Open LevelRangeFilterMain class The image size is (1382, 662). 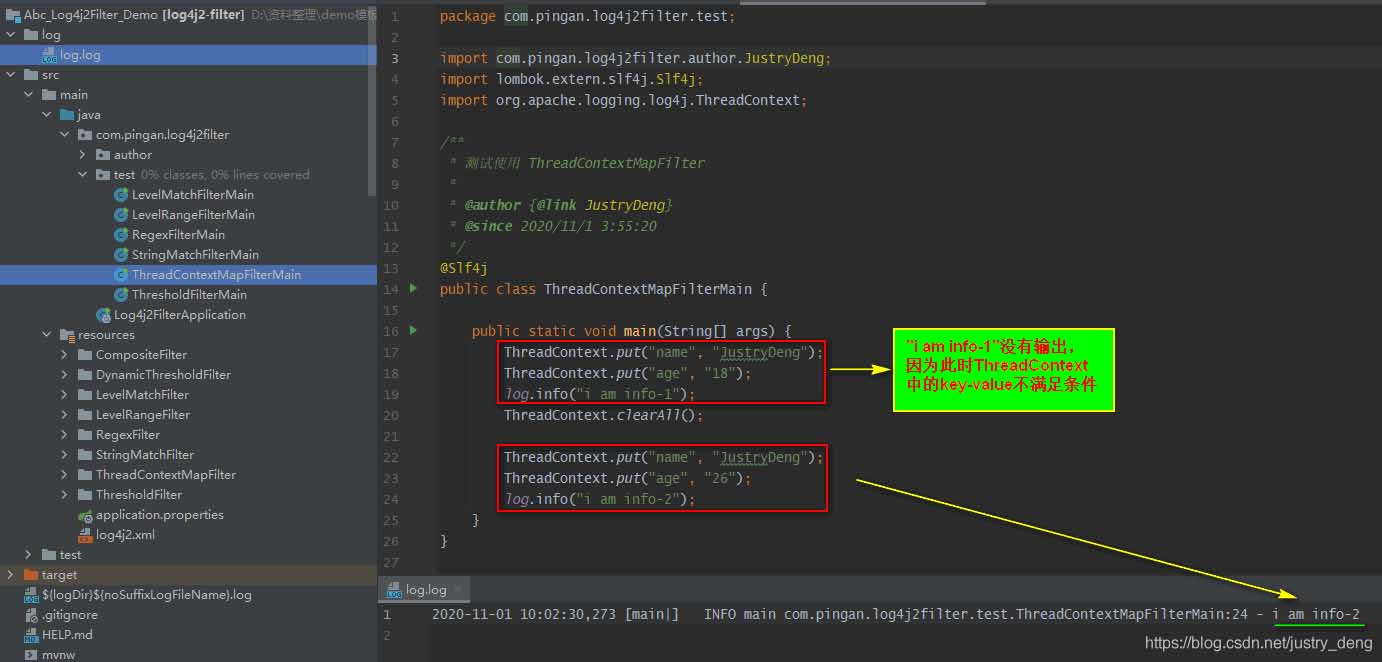193,215
